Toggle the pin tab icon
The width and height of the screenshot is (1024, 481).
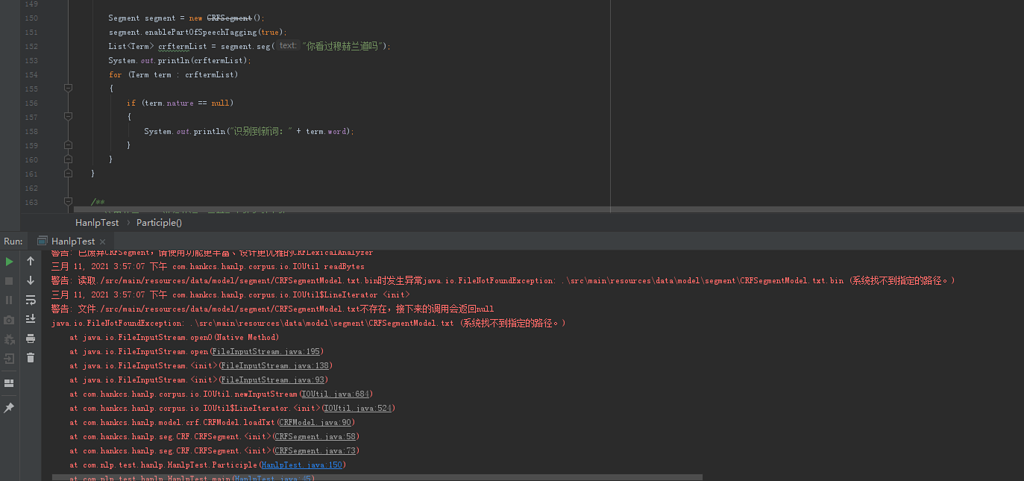[9, 408]
